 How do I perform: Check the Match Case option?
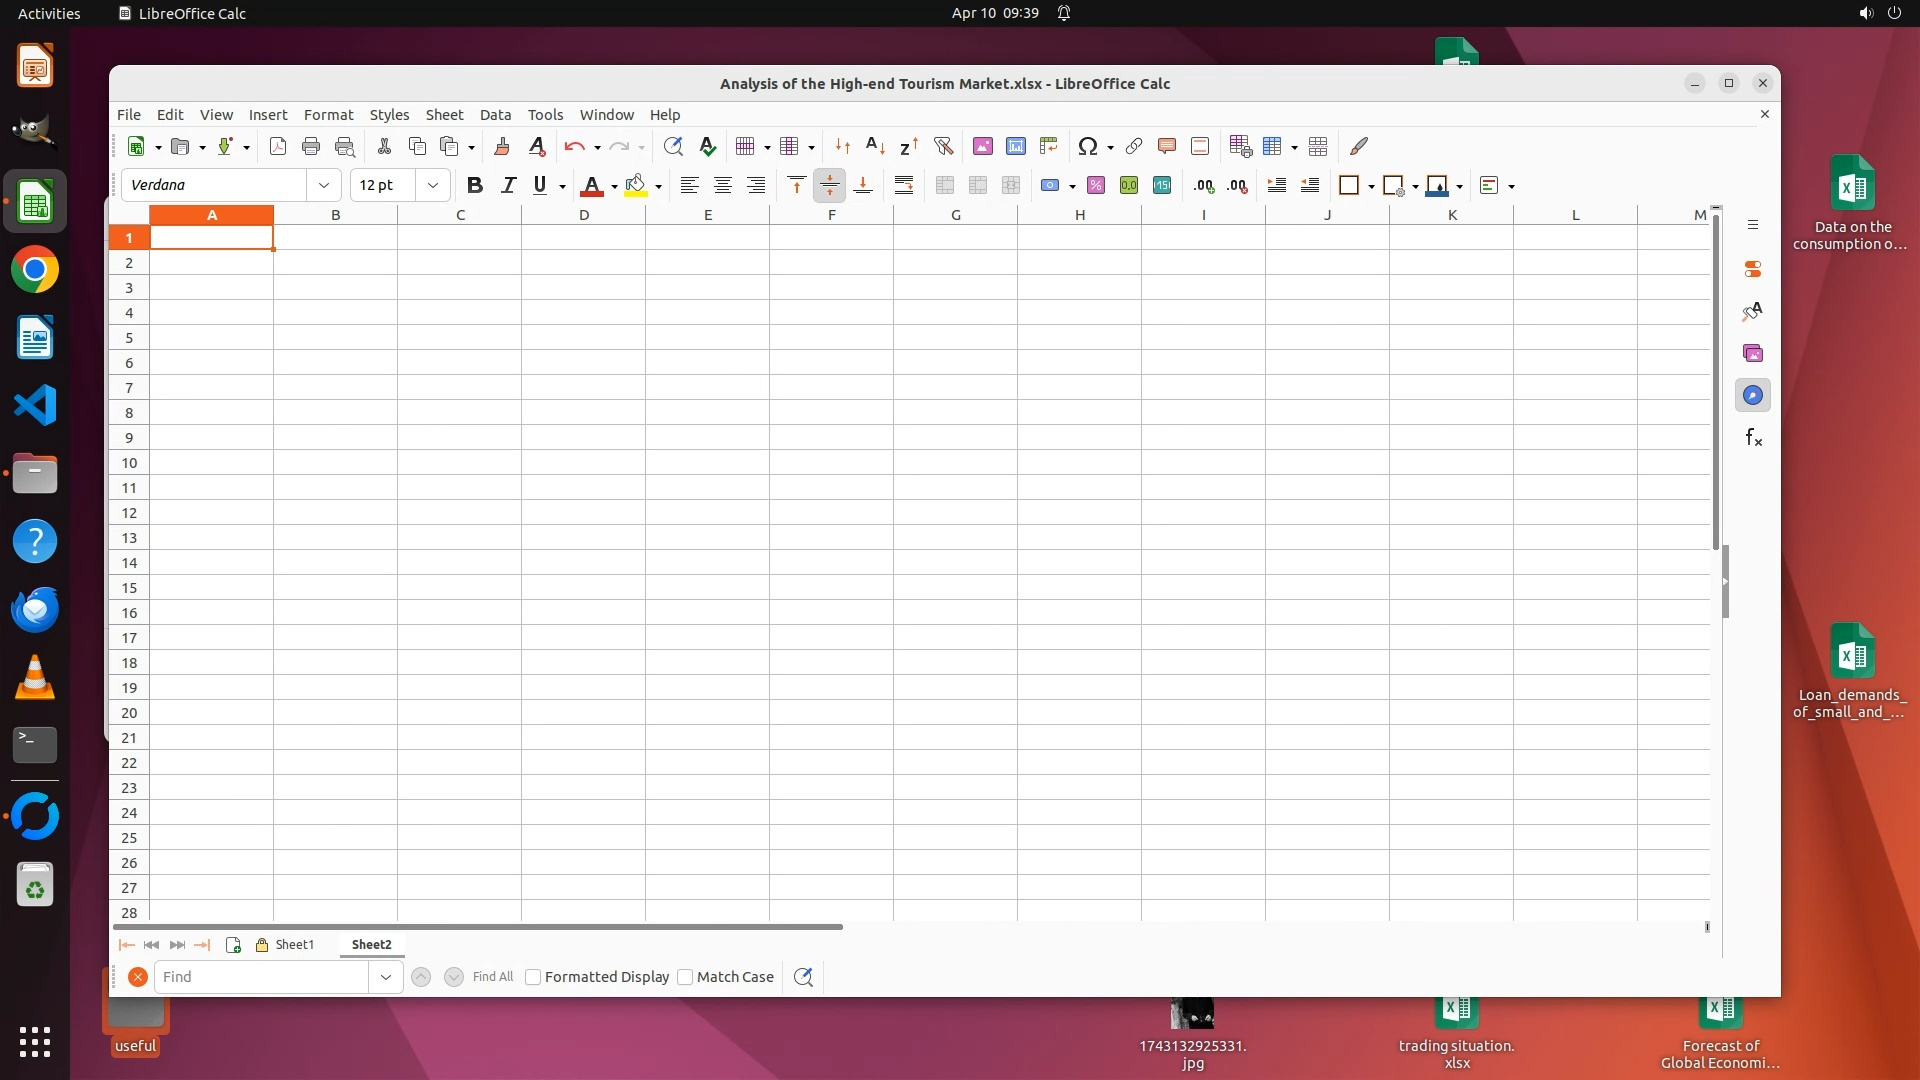(x=685, y=977)
